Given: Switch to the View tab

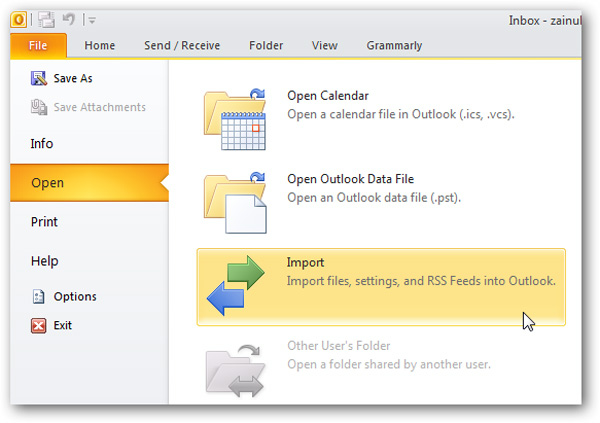Looking at the screenshot, I should click(x=325, y=46).
